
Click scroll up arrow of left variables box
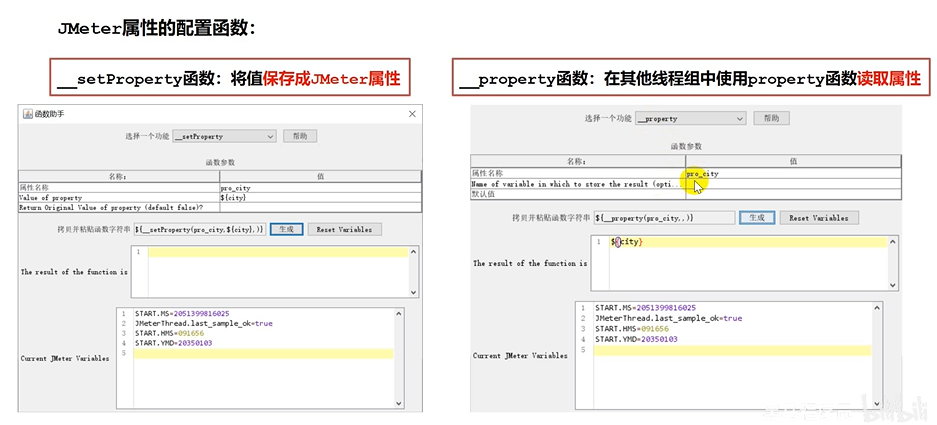pos(399,314)
